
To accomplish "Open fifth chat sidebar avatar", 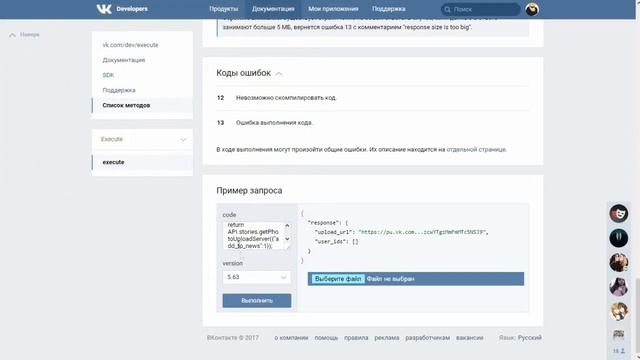I will [x=618, y=312].
